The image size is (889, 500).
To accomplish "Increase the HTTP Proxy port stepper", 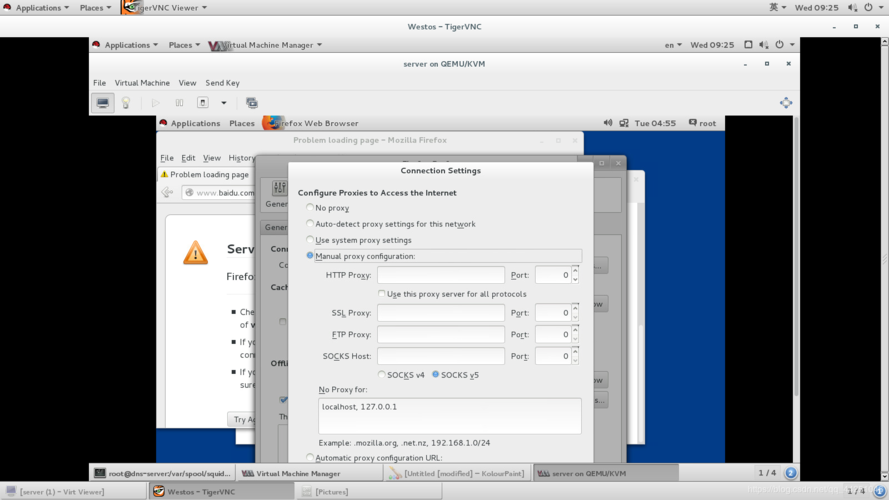I will (x=575, y=270).
